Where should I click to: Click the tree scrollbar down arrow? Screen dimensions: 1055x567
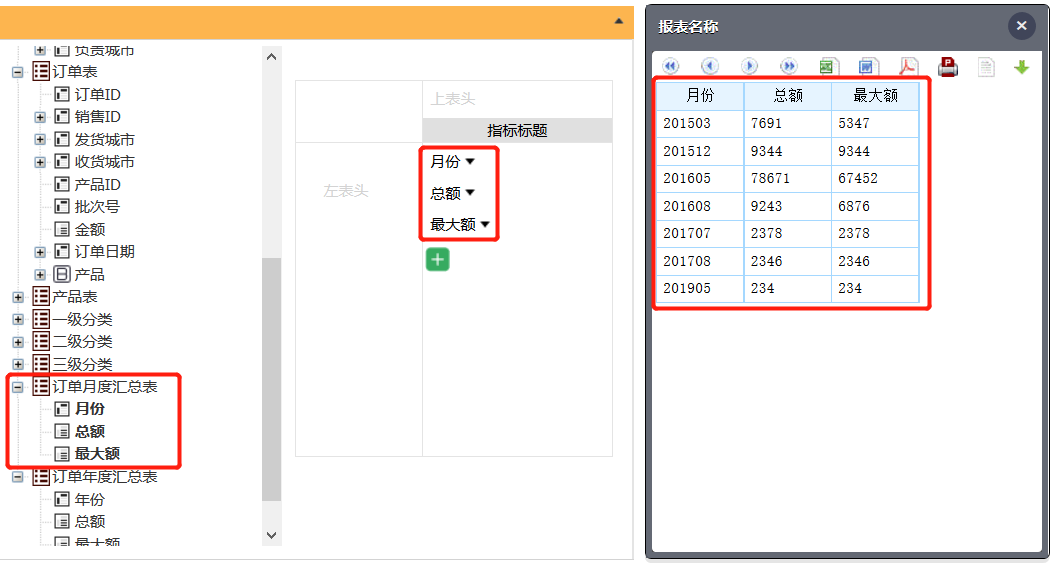click(x=271, y=535)
